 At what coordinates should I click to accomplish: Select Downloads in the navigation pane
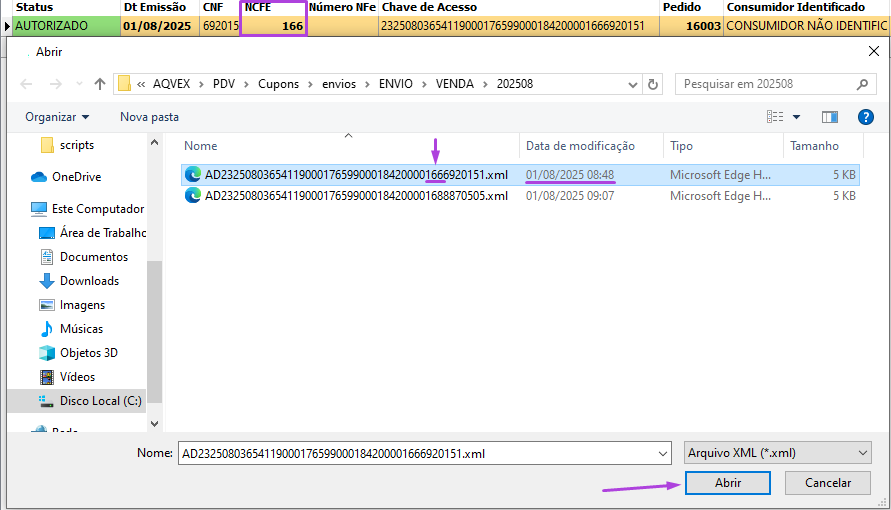click(89, 281)
